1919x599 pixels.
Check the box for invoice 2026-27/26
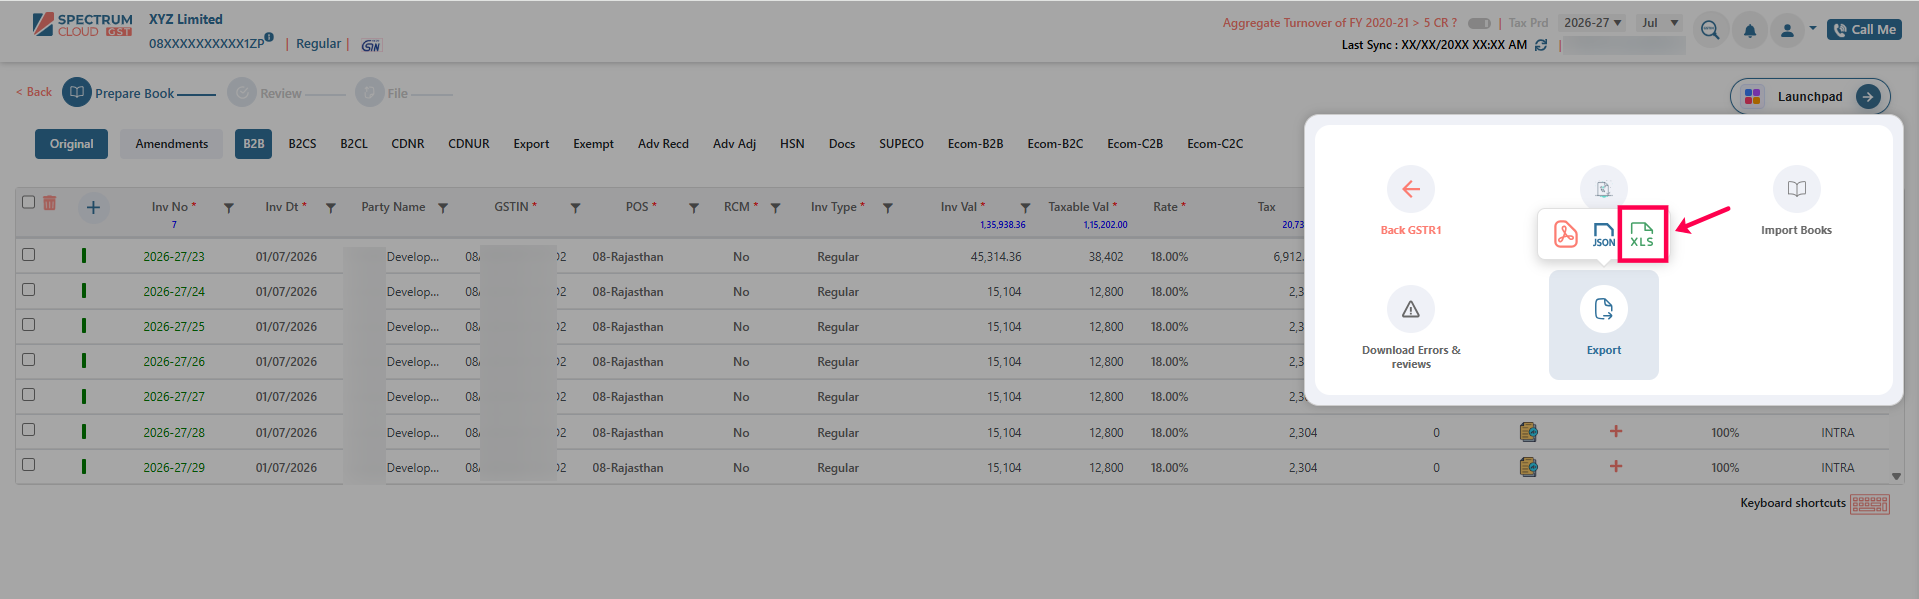(29, 360)
